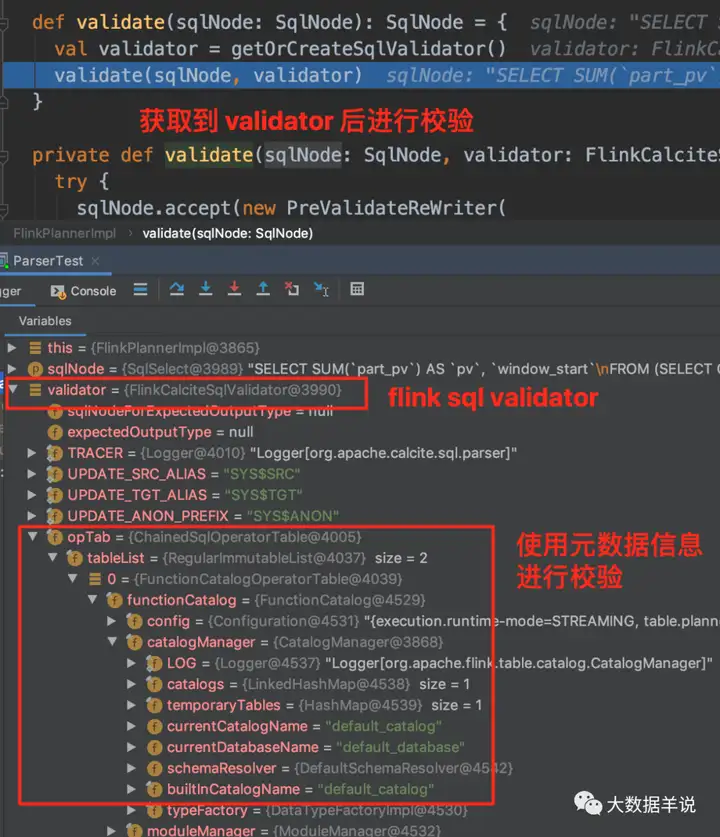The height and width of the screenshot is (837, 720).
Task: Select the TRACER Logger@4010 row
Action: pyautogui.click(x=360, y=453)
